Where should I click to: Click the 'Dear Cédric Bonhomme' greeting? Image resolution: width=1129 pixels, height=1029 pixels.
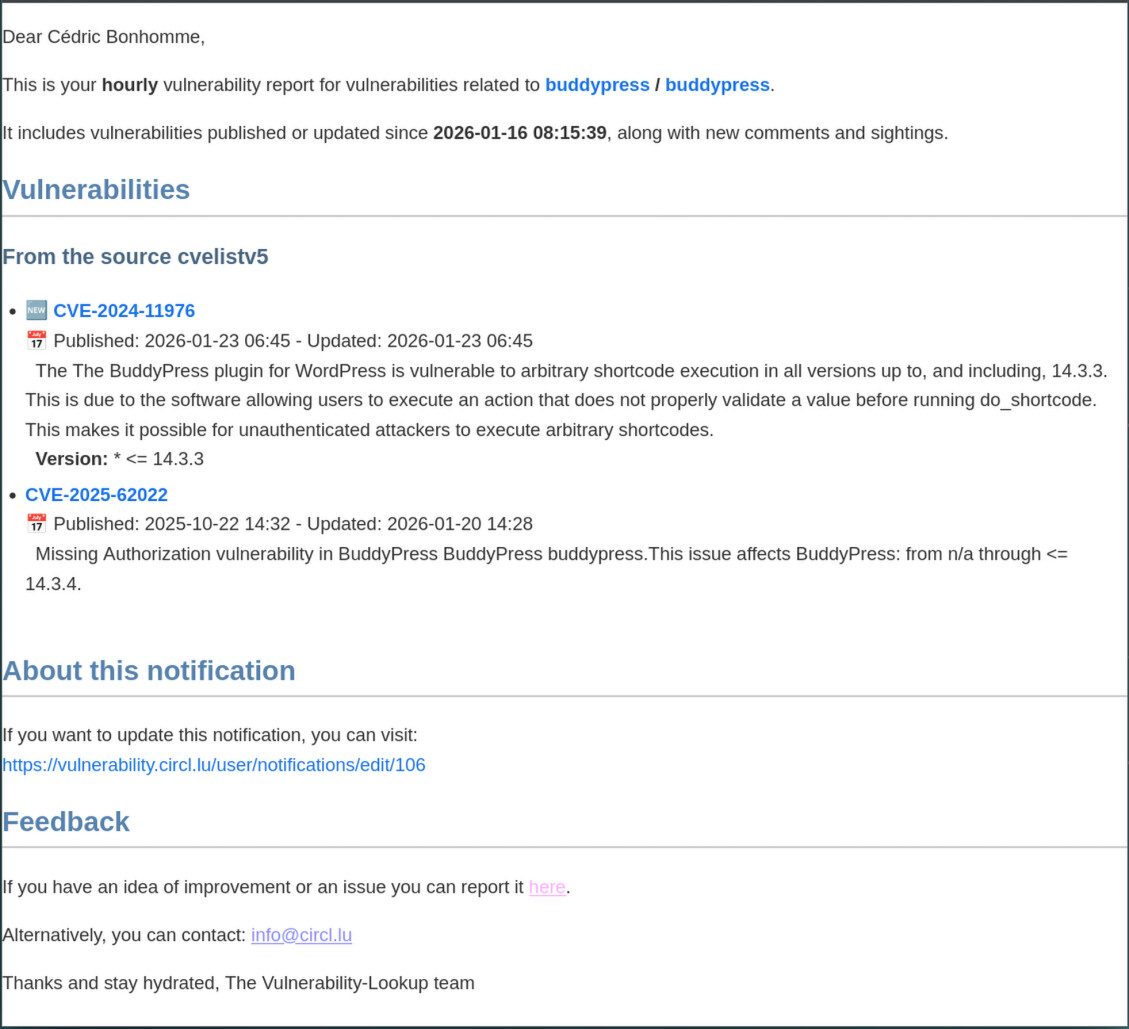[103, 37]
